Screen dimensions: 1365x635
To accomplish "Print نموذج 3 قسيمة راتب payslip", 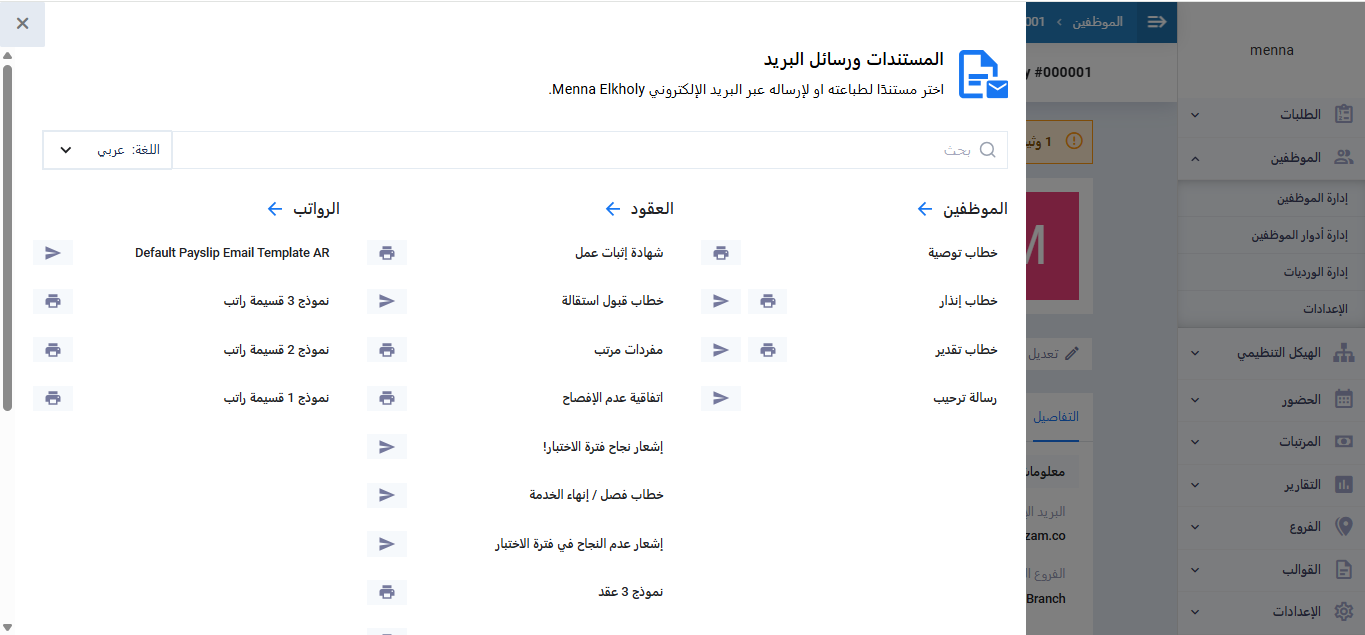I will point(53,301).
